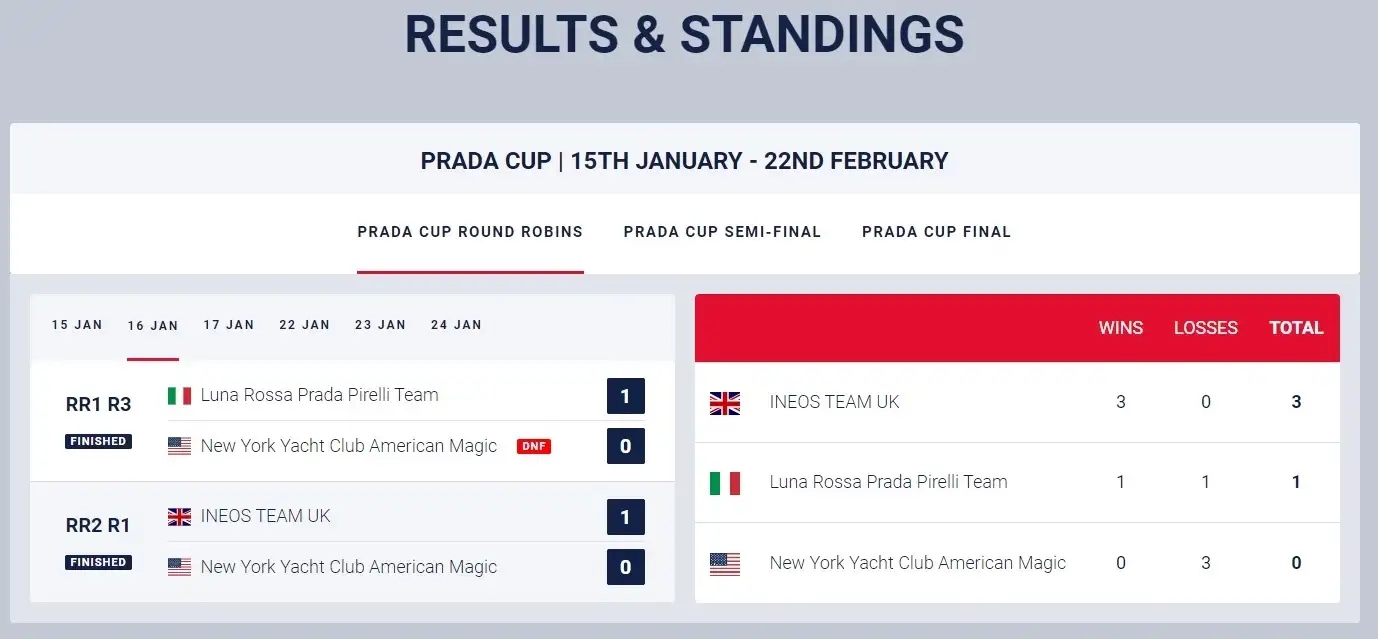
Task: Click the UK flag in the RR2 R1 match
Action: pyautogui.click(x=179, y=517)
